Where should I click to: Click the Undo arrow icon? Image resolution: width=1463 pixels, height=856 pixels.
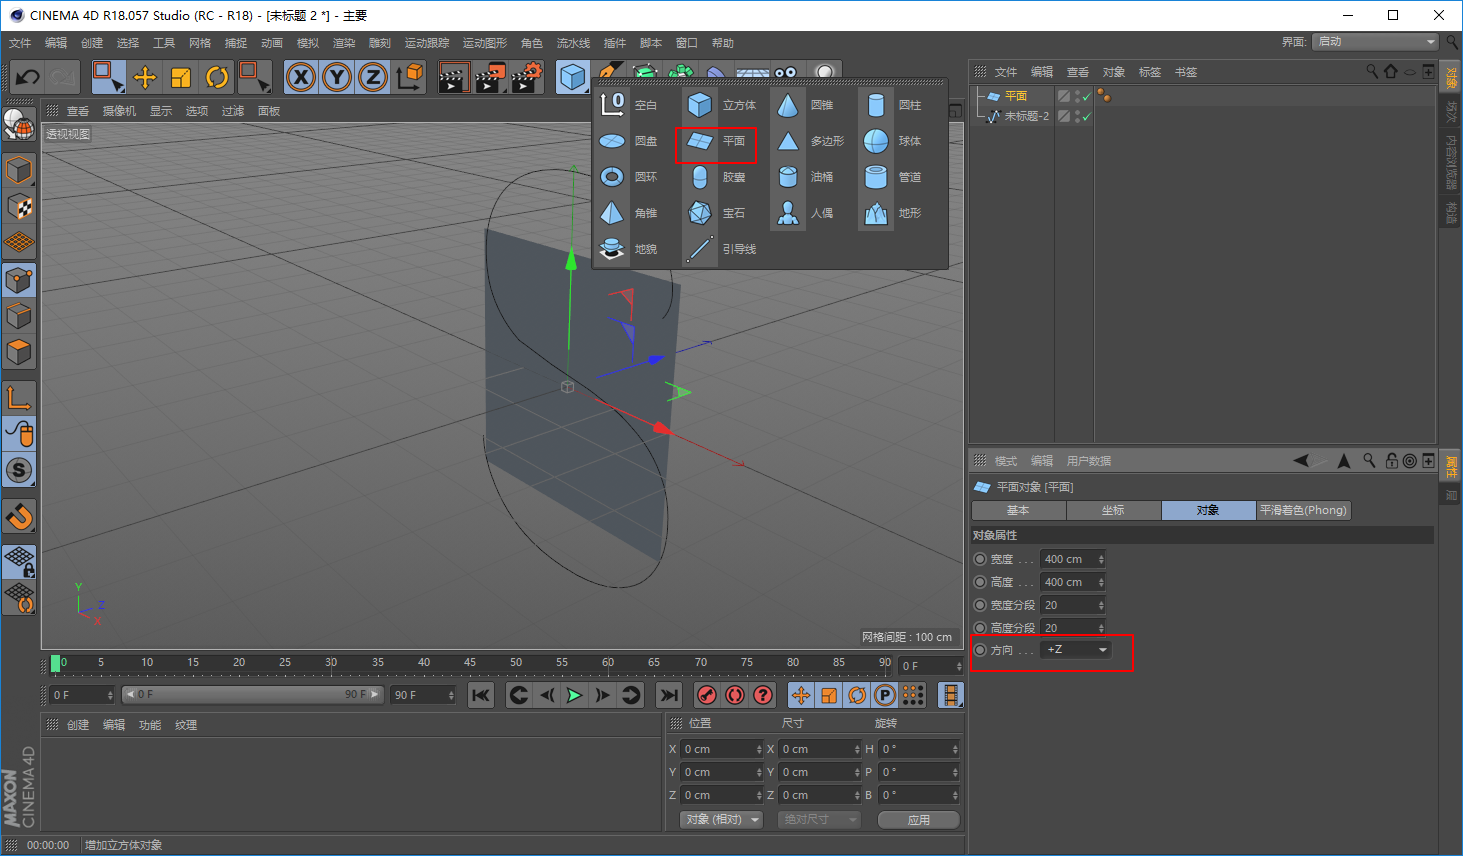[28, 77]
